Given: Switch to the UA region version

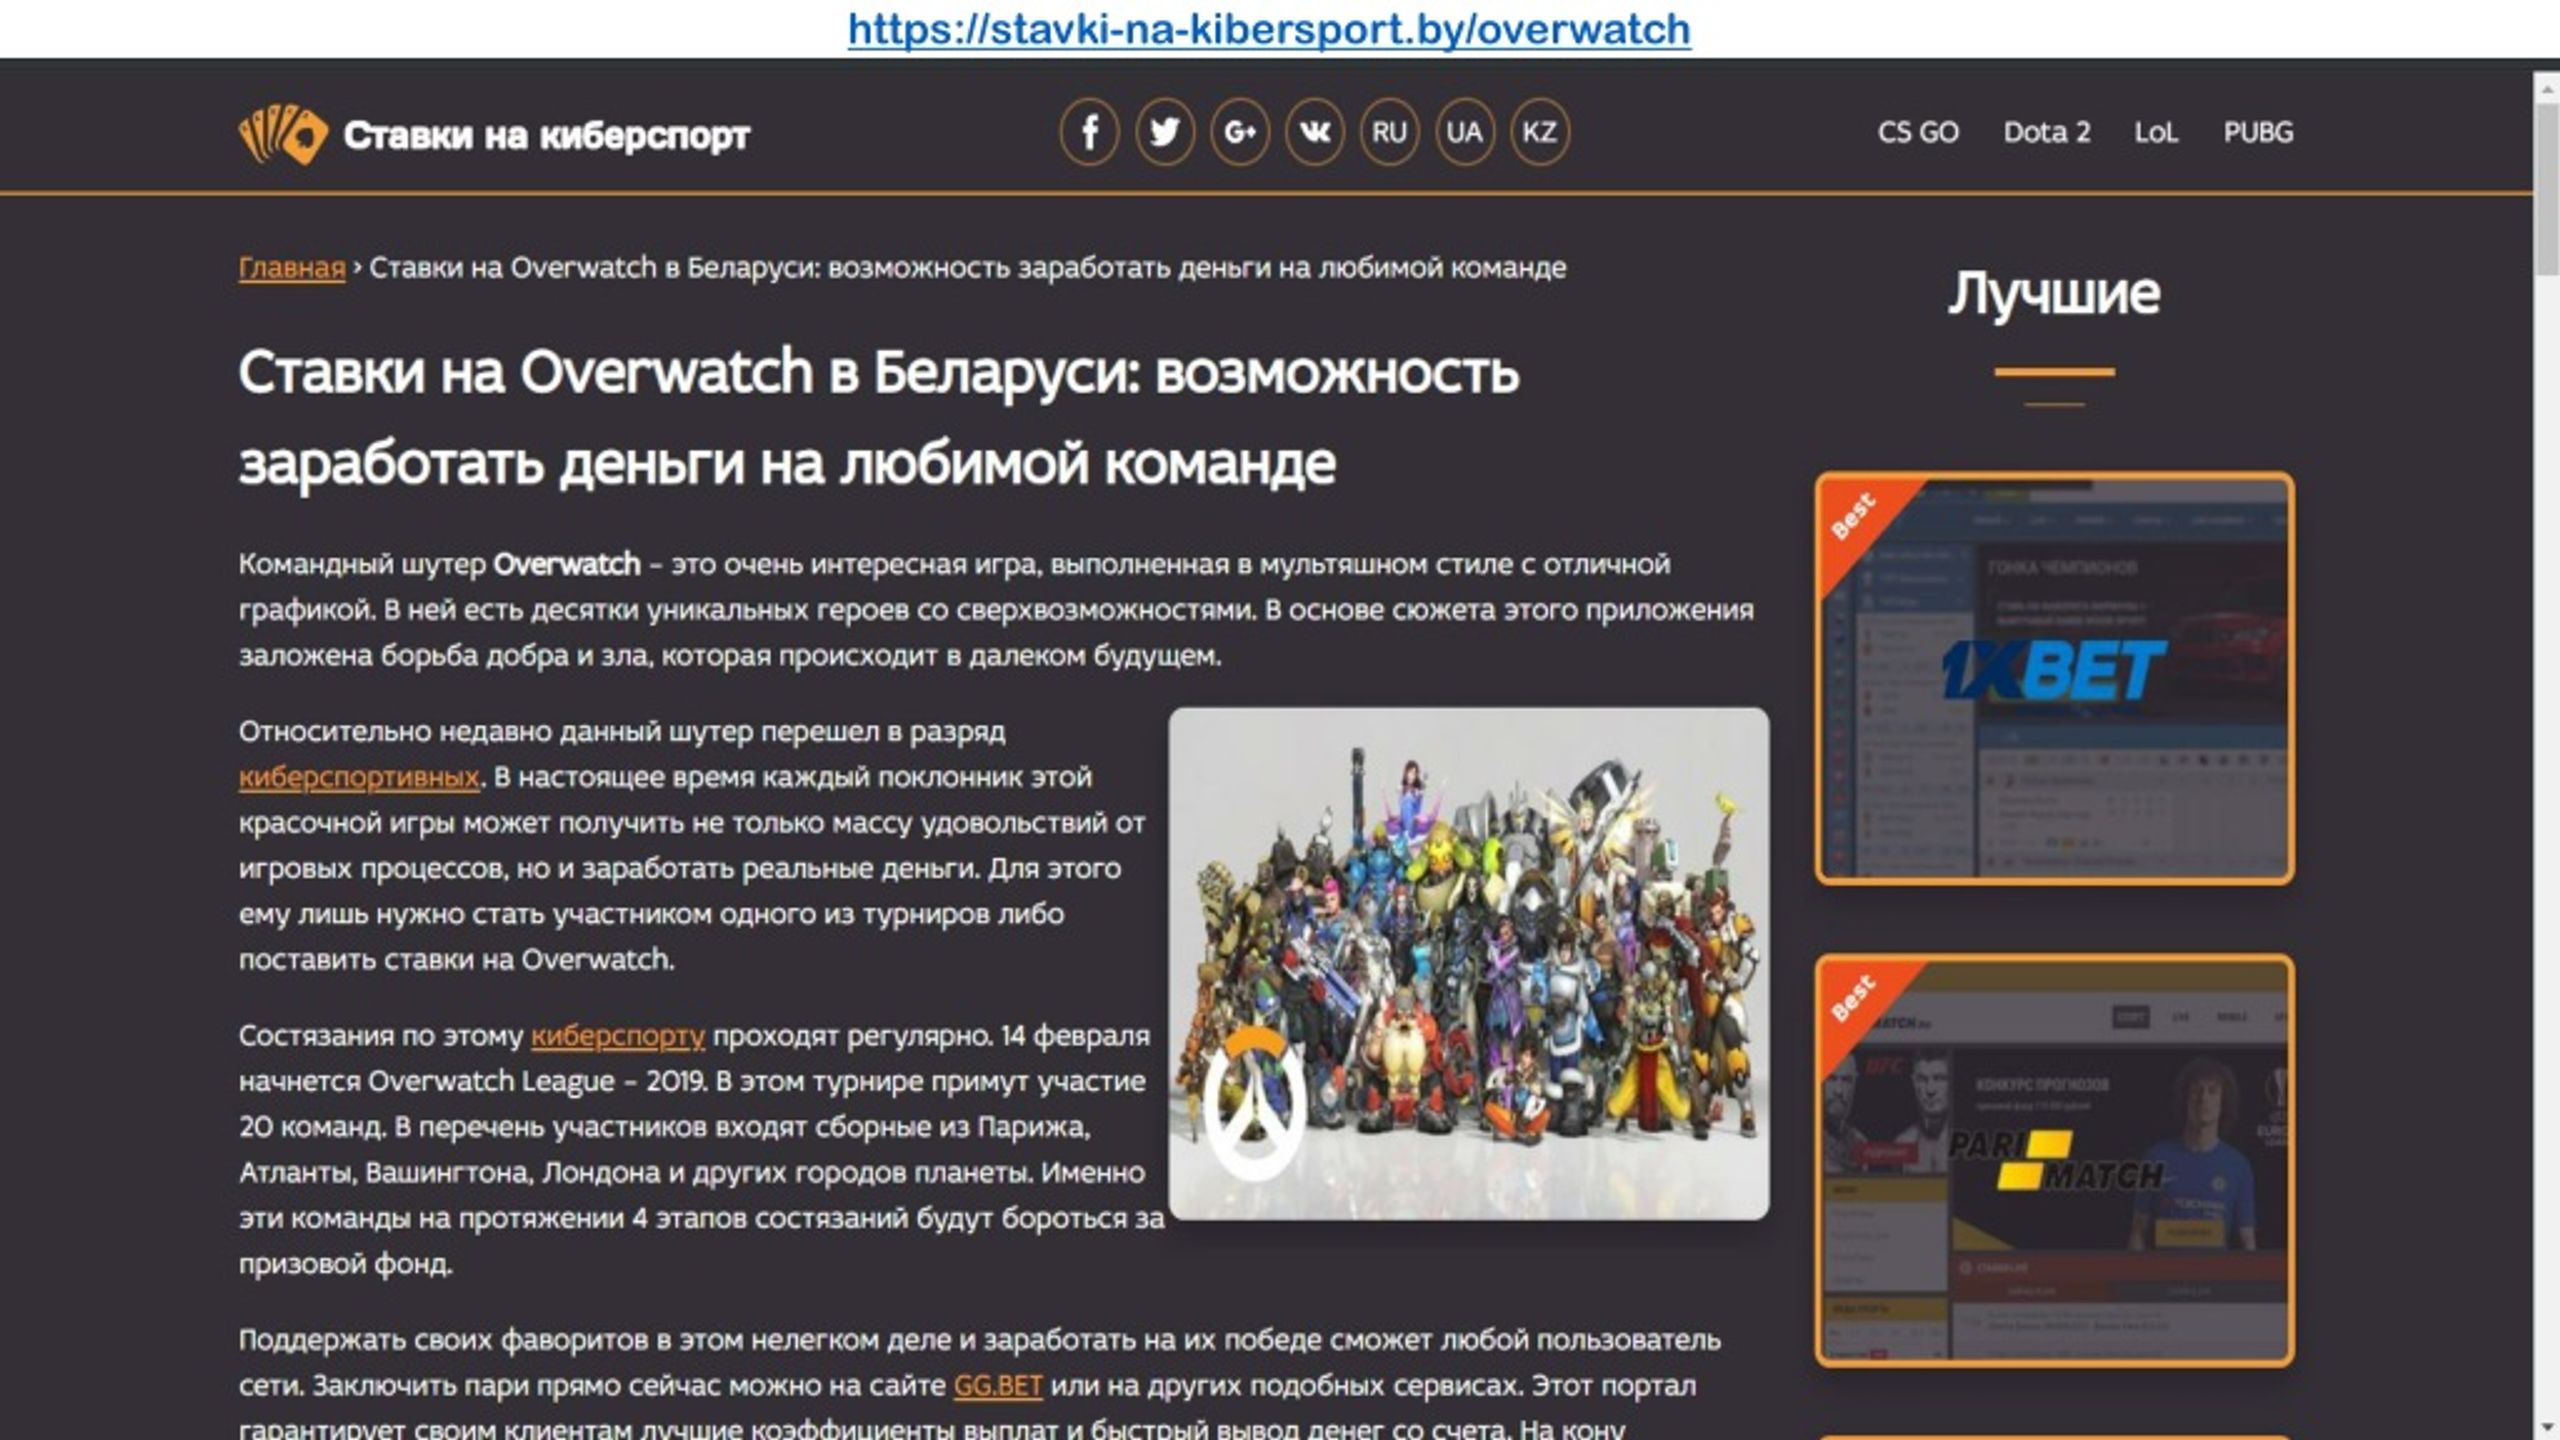Looking at the screenshot, I should click(x=1464, y=132).
